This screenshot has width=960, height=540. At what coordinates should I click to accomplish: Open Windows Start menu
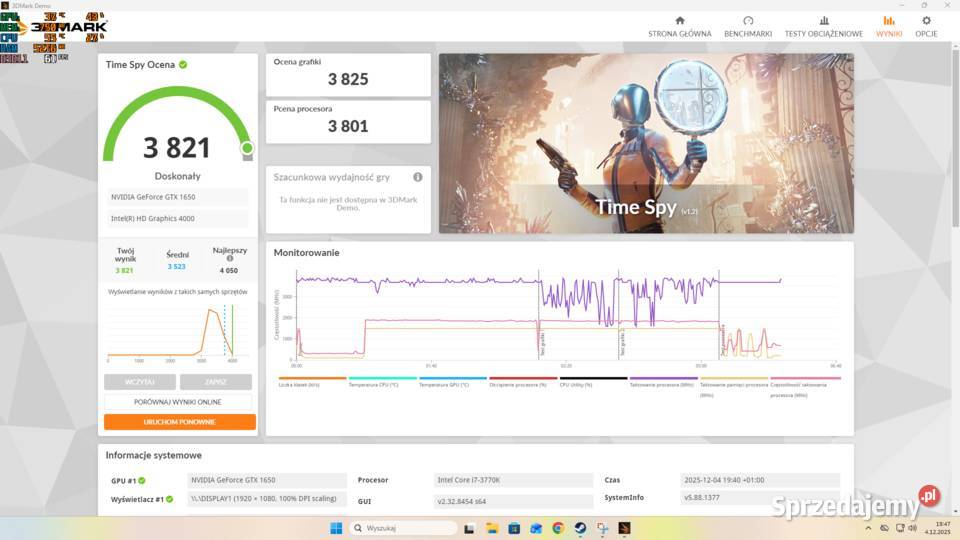click(x=336, y=528)
